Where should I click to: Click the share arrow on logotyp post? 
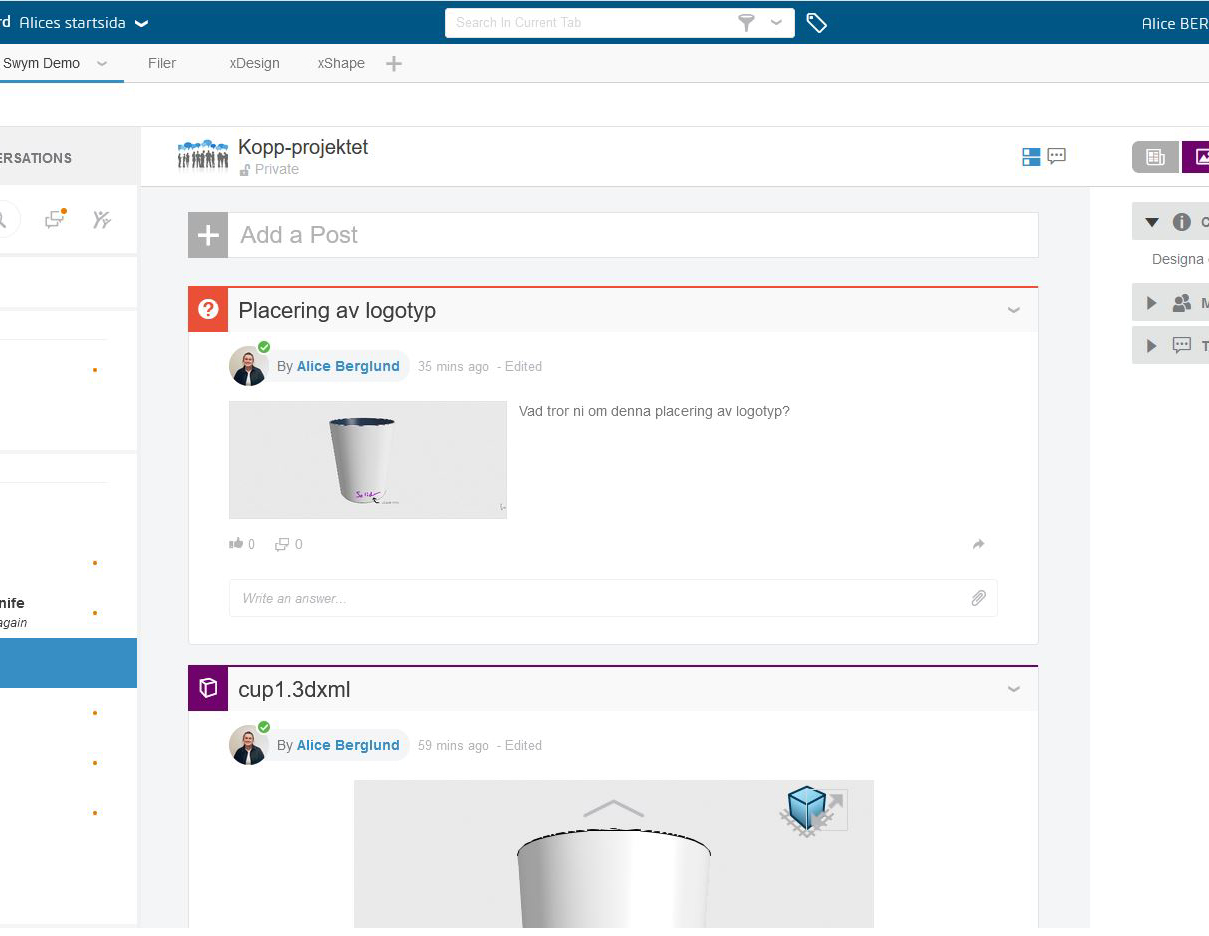(978, 544)
